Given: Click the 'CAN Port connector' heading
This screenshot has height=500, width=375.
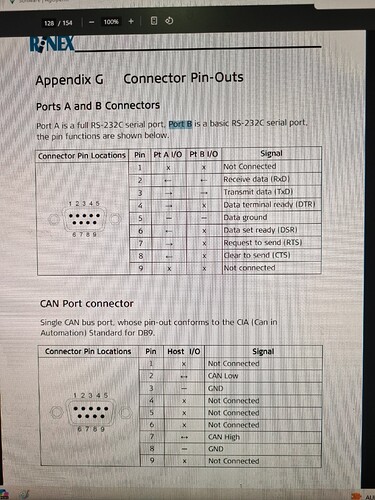Looking at the screenshot, I should 87,304.
